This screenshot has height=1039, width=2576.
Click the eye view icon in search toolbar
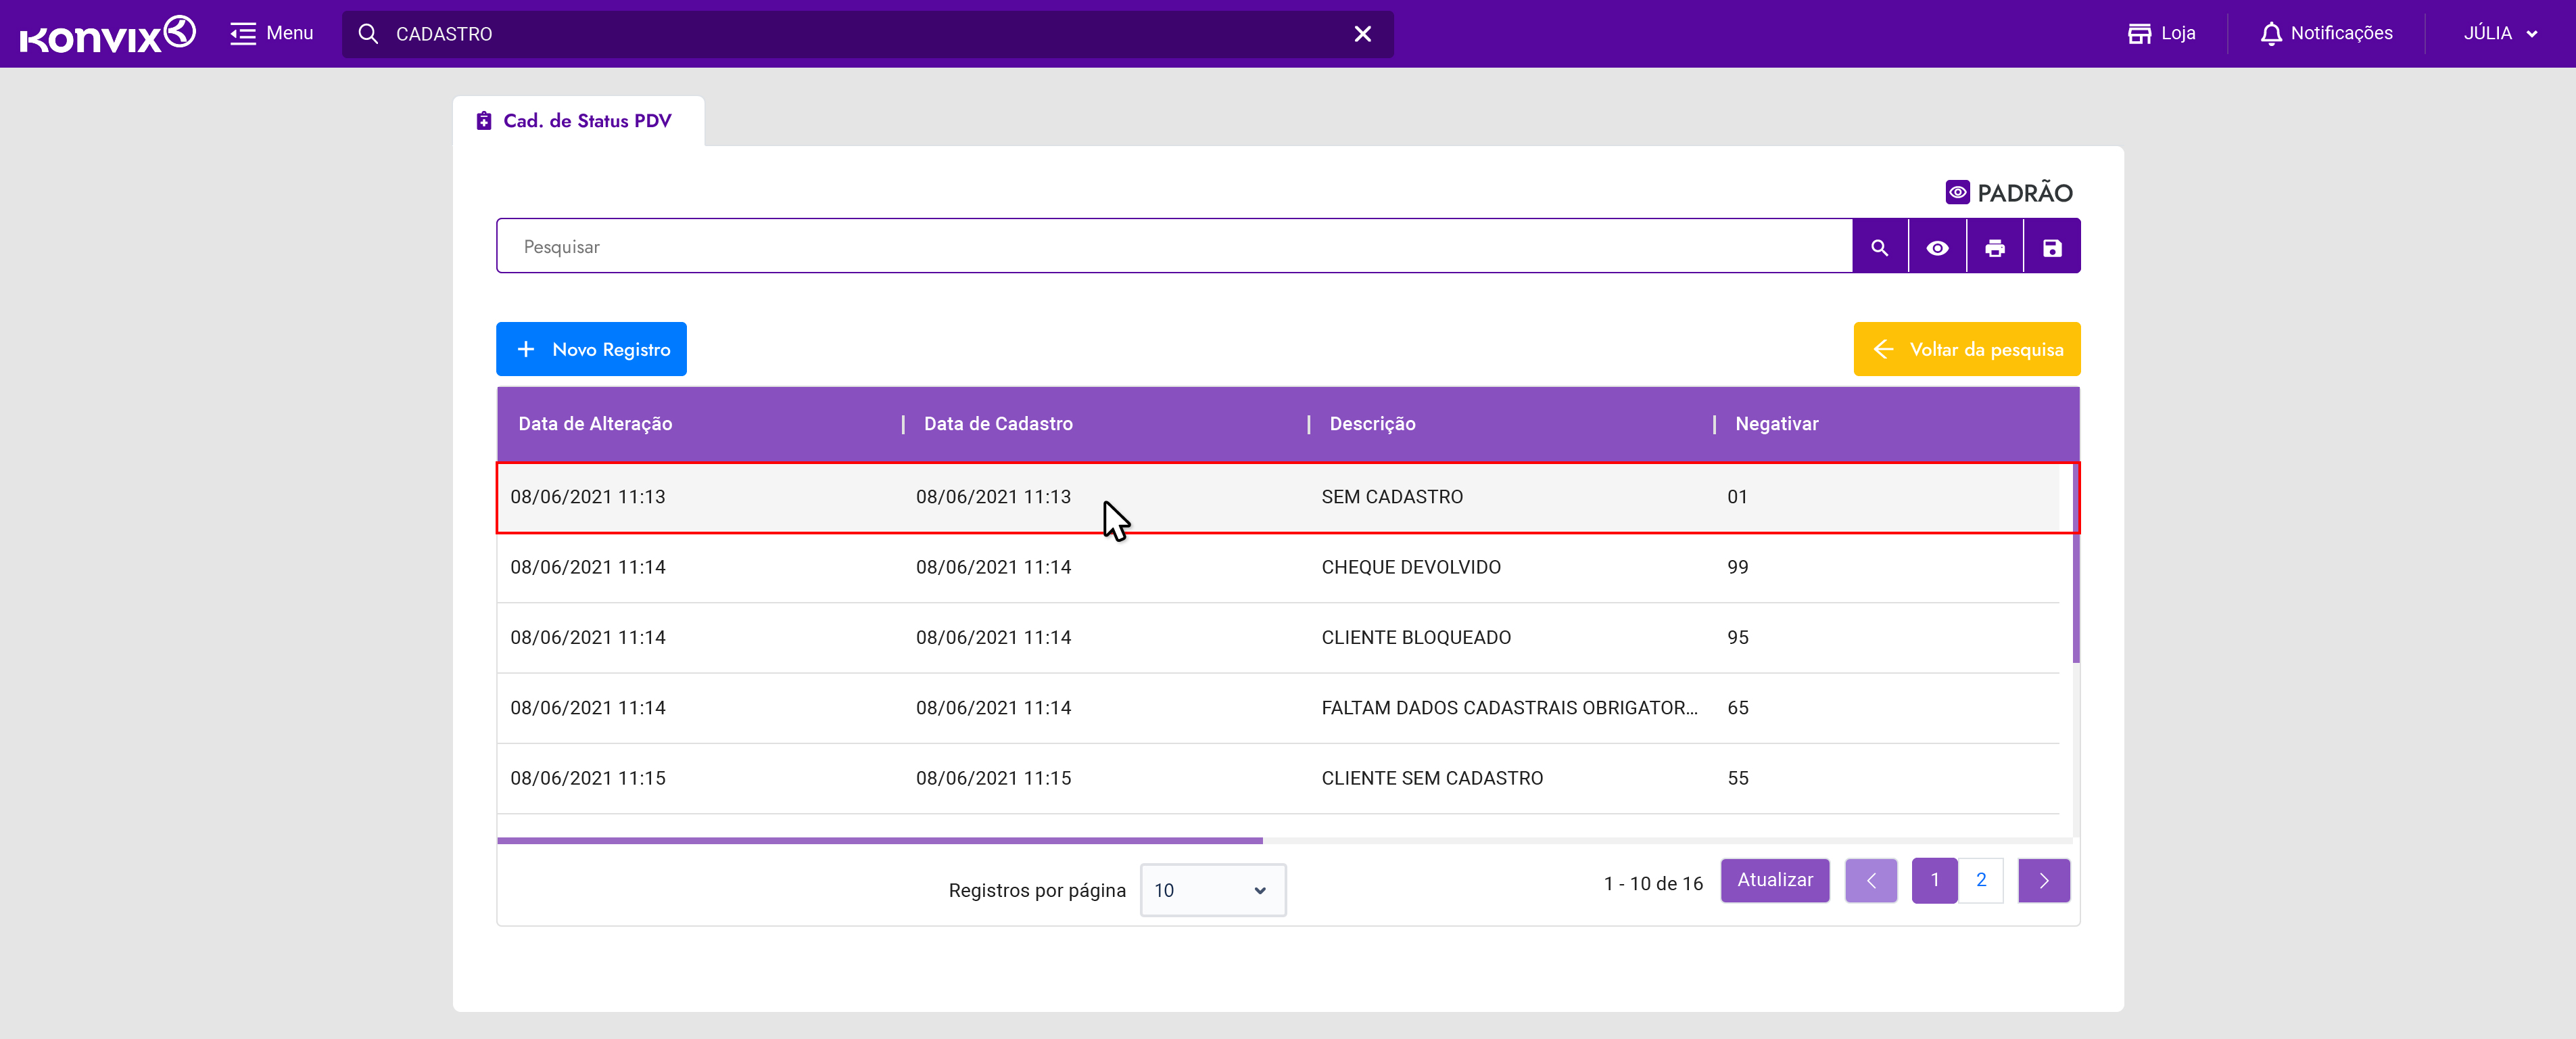[x=1937, y=247]
